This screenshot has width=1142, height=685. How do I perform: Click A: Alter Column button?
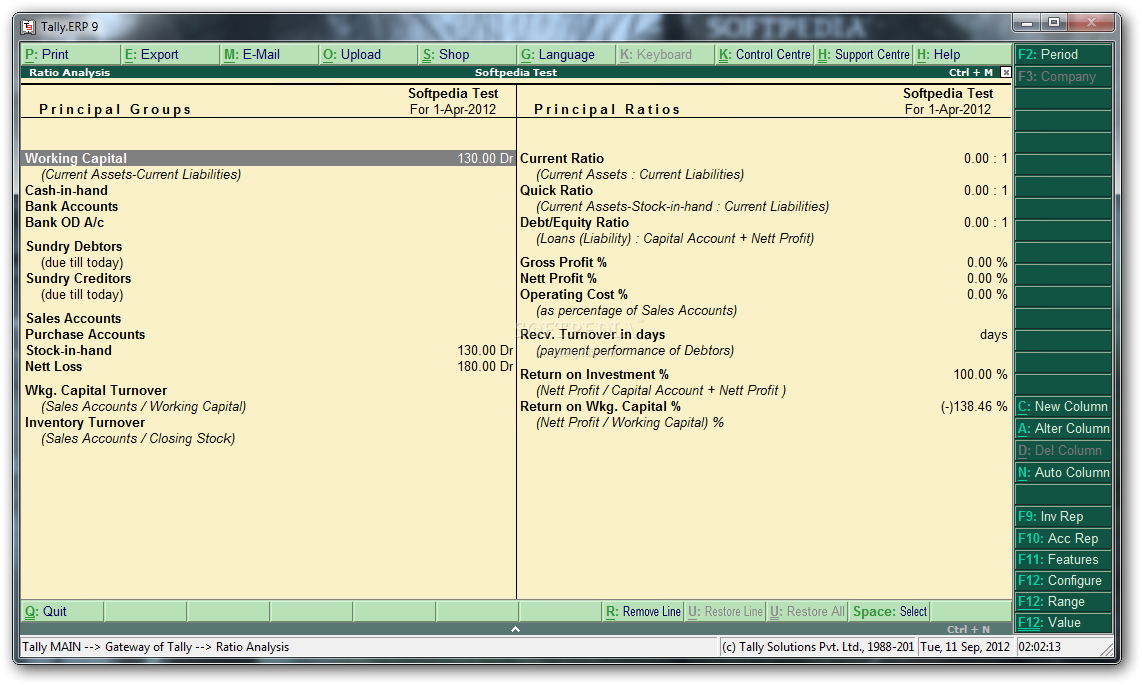tap(1063, 429)
